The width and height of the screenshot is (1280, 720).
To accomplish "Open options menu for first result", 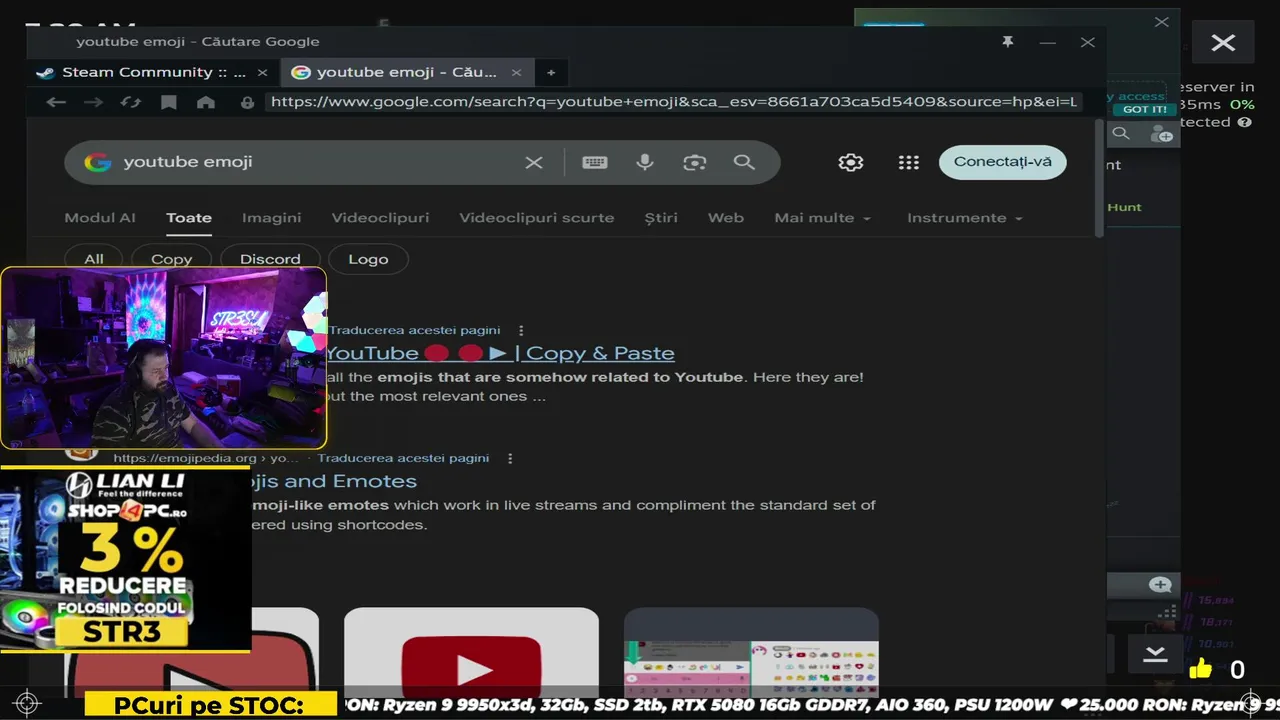I will coord(521,330).
